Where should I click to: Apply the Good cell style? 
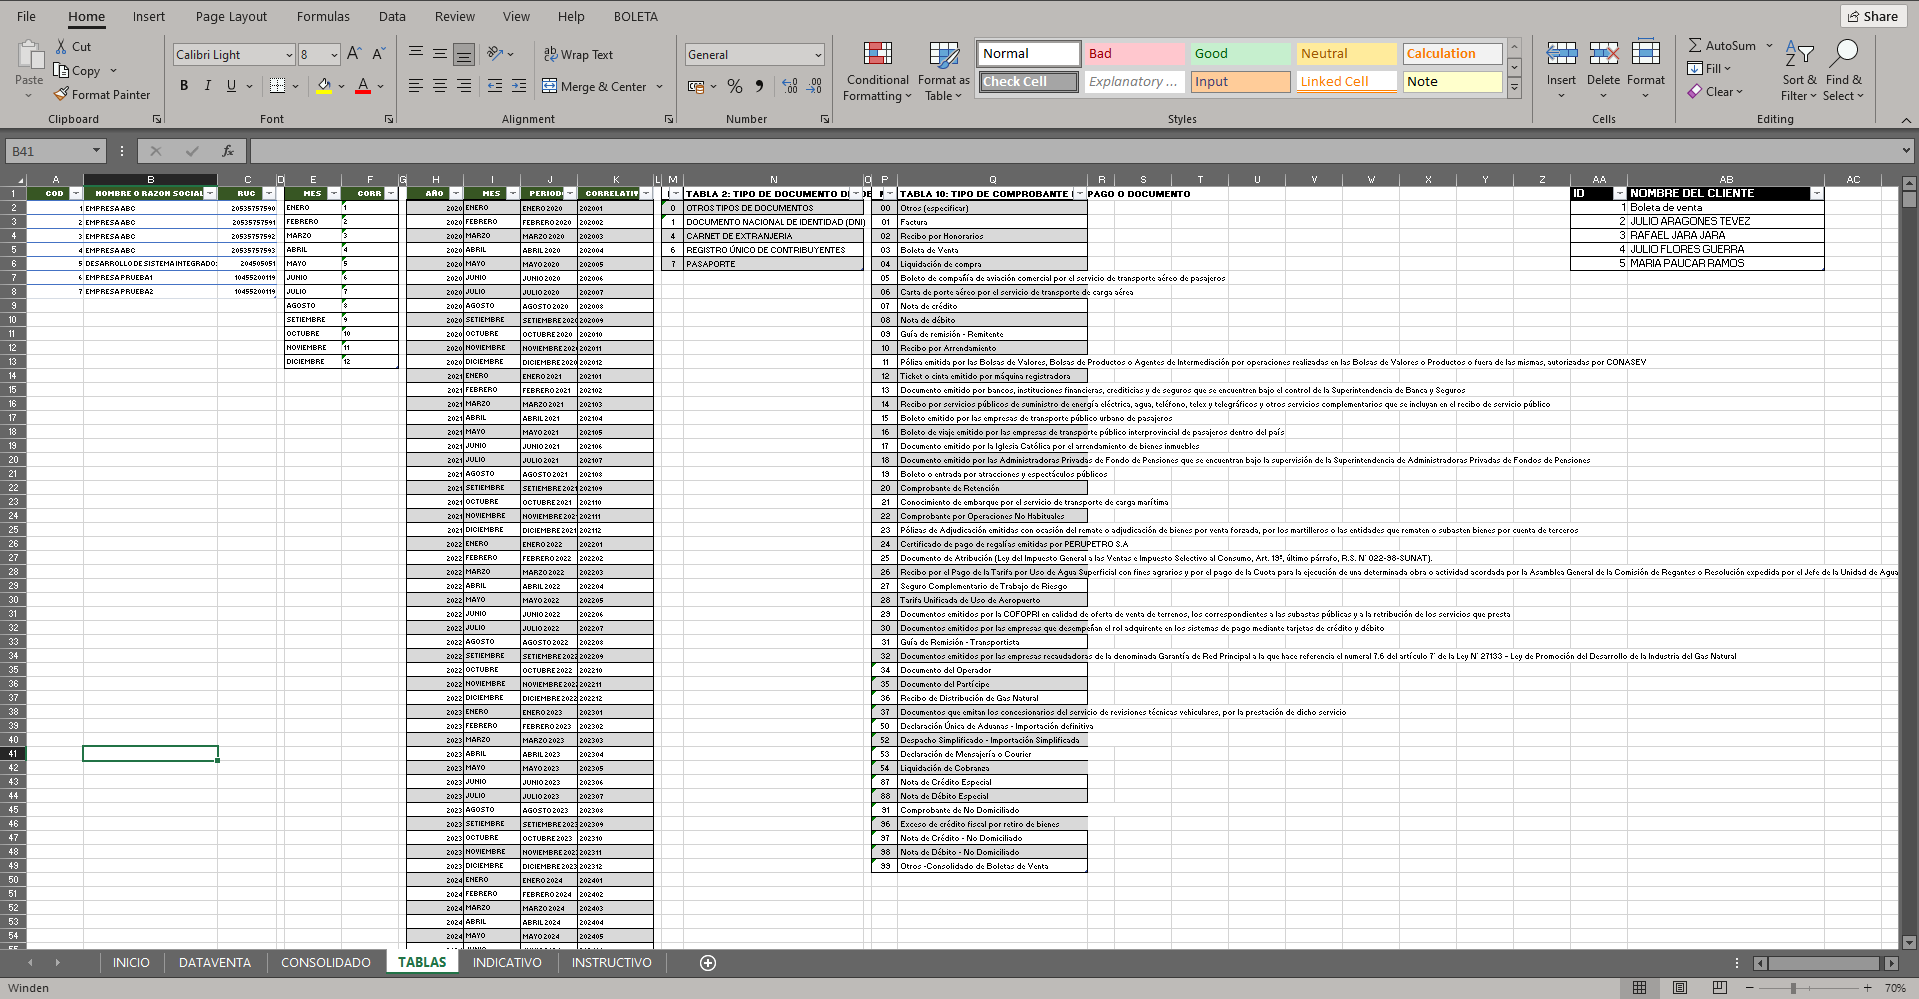(x=1240, y=53)
